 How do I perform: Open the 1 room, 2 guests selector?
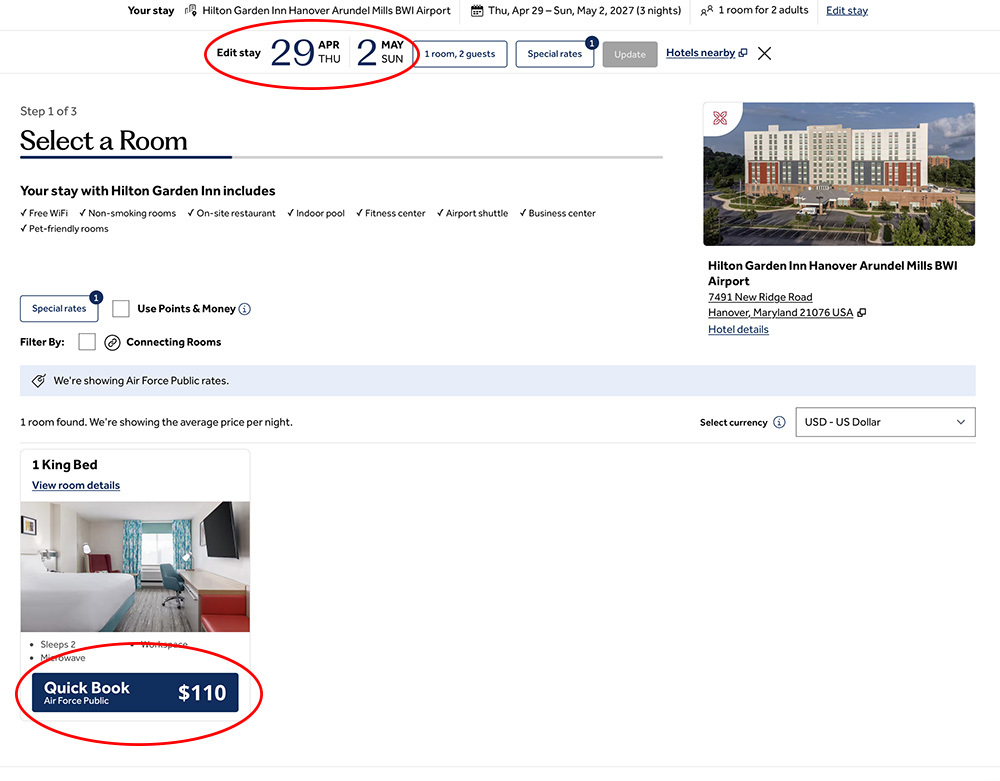pos(460,54)
